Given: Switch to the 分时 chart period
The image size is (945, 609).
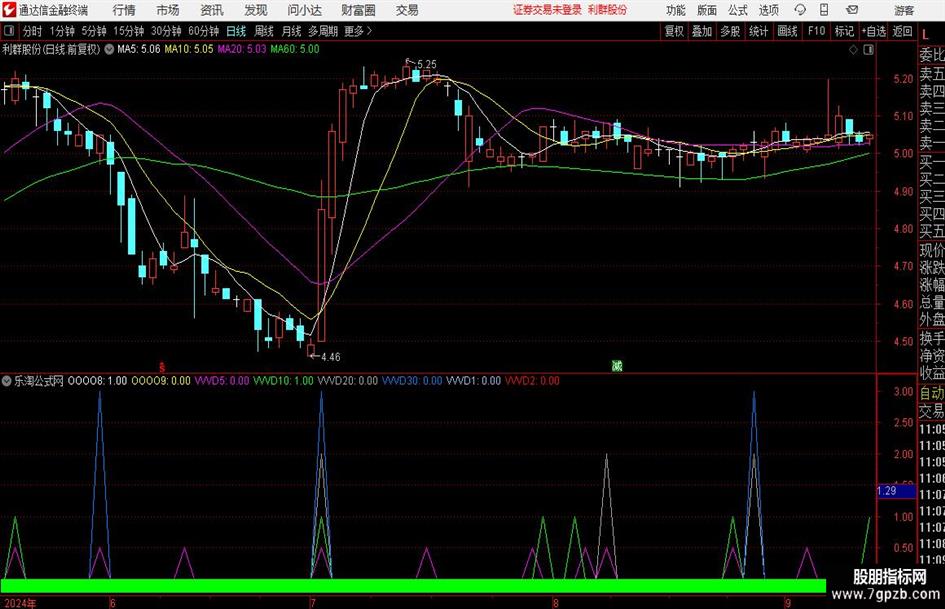Looking at the screenshot, I should (32, 31).
